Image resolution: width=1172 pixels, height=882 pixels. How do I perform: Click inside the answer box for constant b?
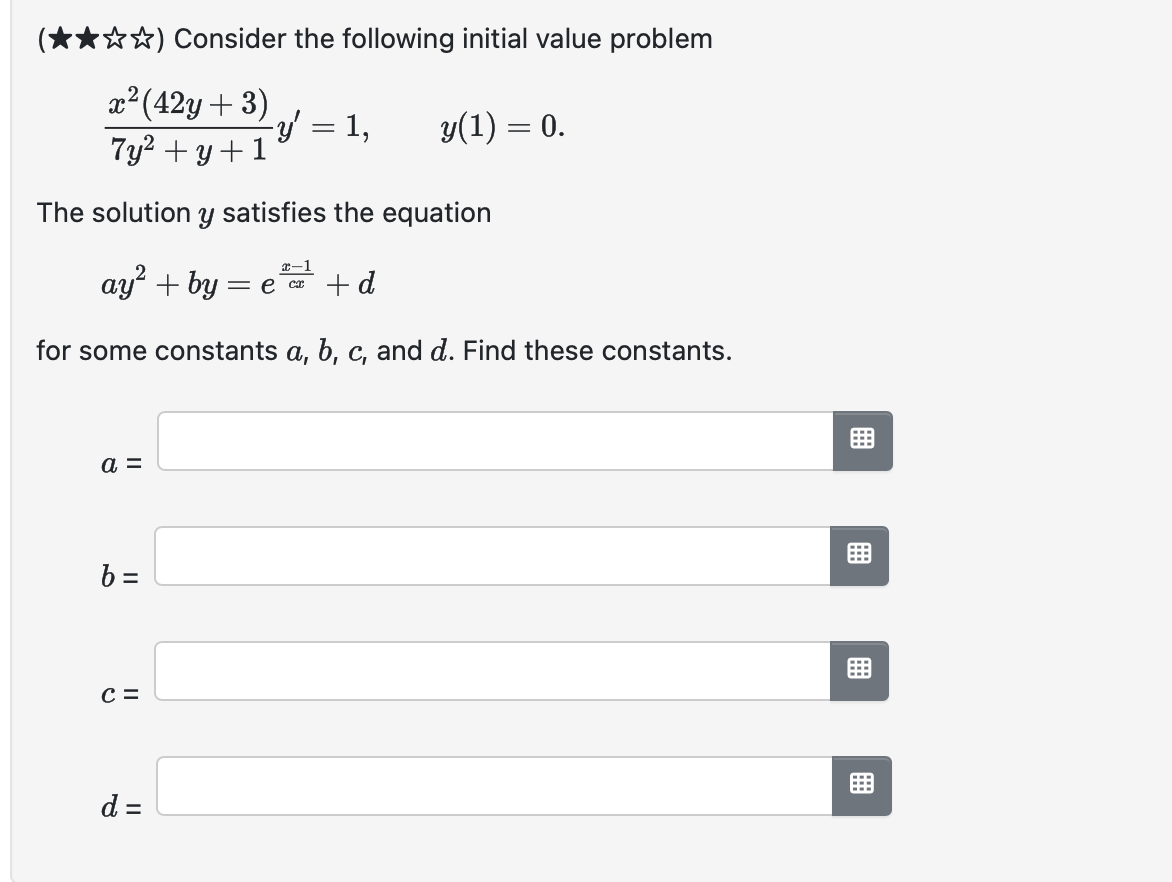tap(490, 556)
